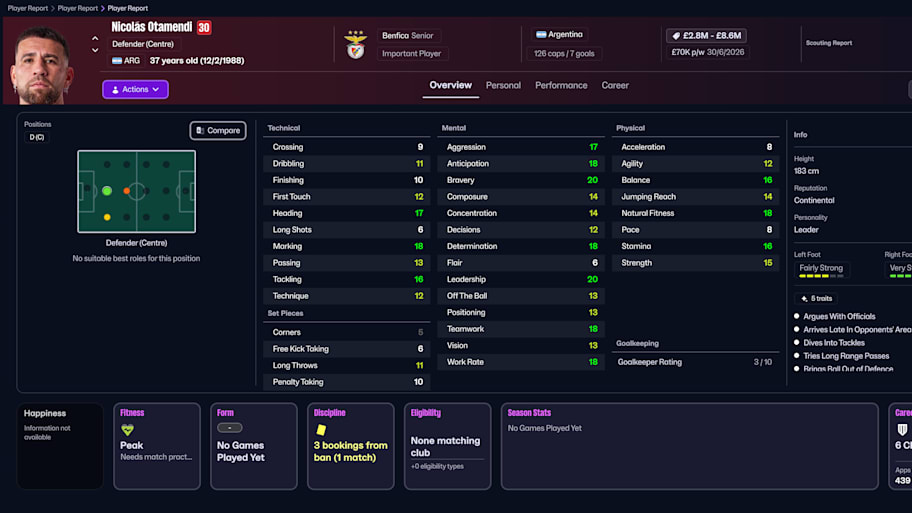Image resolution: width=912 pixels, height=513 pixels.
Task: Click the Set Pieces section header
Action: [x=285, y=314]
